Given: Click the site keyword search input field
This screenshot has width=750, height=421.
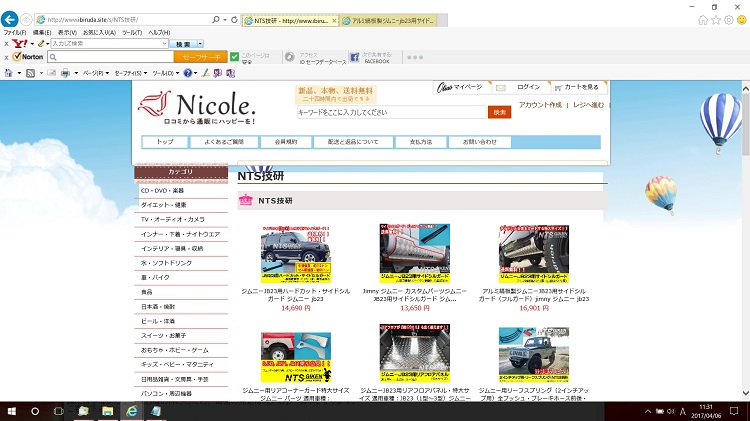Looking at the screenshot, I should tap(390, 112).
